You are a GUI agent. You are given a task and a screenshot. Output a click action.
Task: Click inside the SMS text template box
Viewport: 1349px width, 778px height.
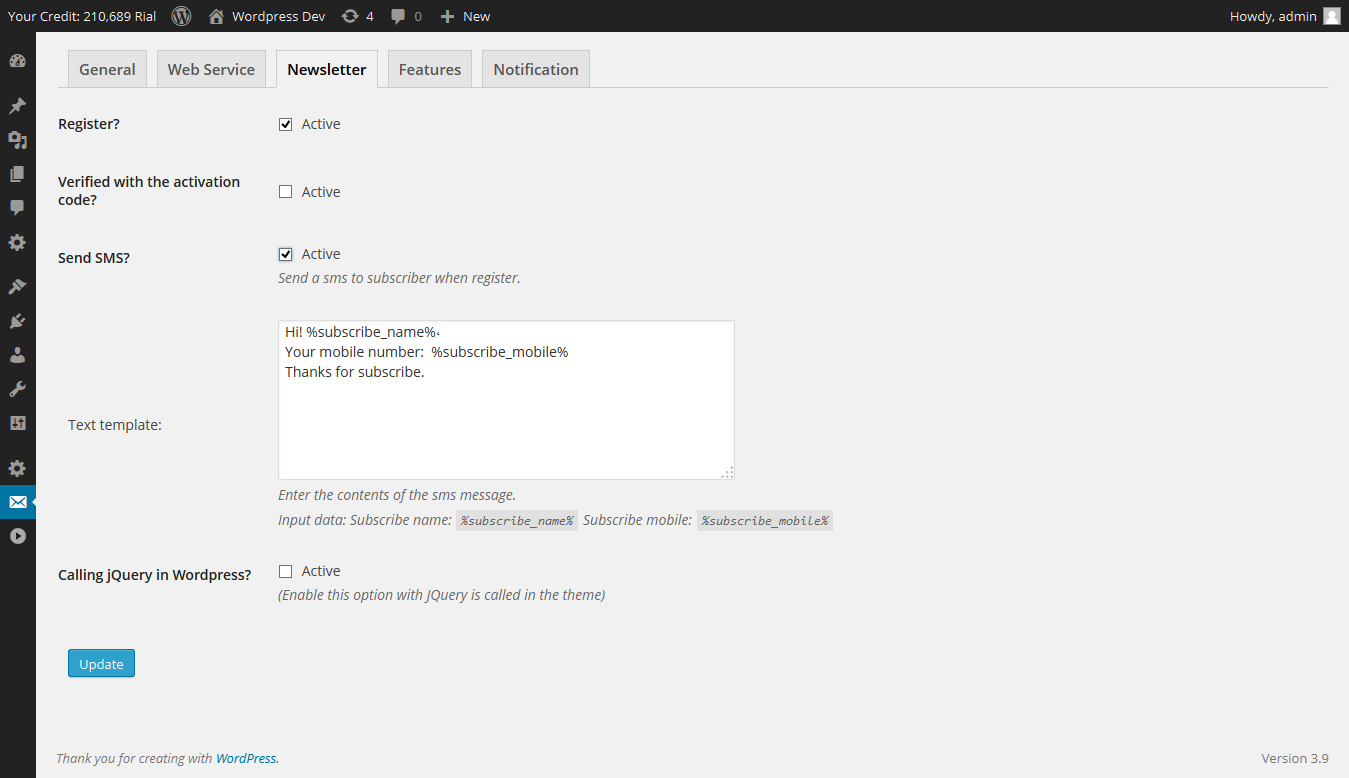click(x=506, y=420)
